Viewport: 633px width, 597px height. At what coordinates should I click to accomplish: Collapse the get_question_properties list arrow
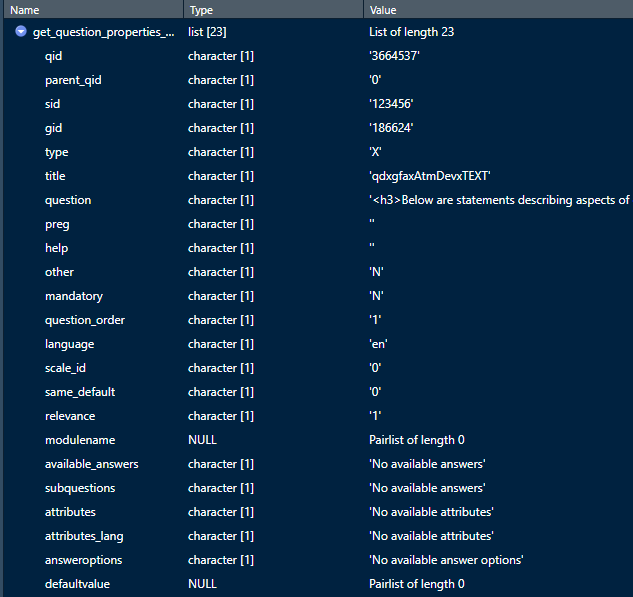coord(21,32)
